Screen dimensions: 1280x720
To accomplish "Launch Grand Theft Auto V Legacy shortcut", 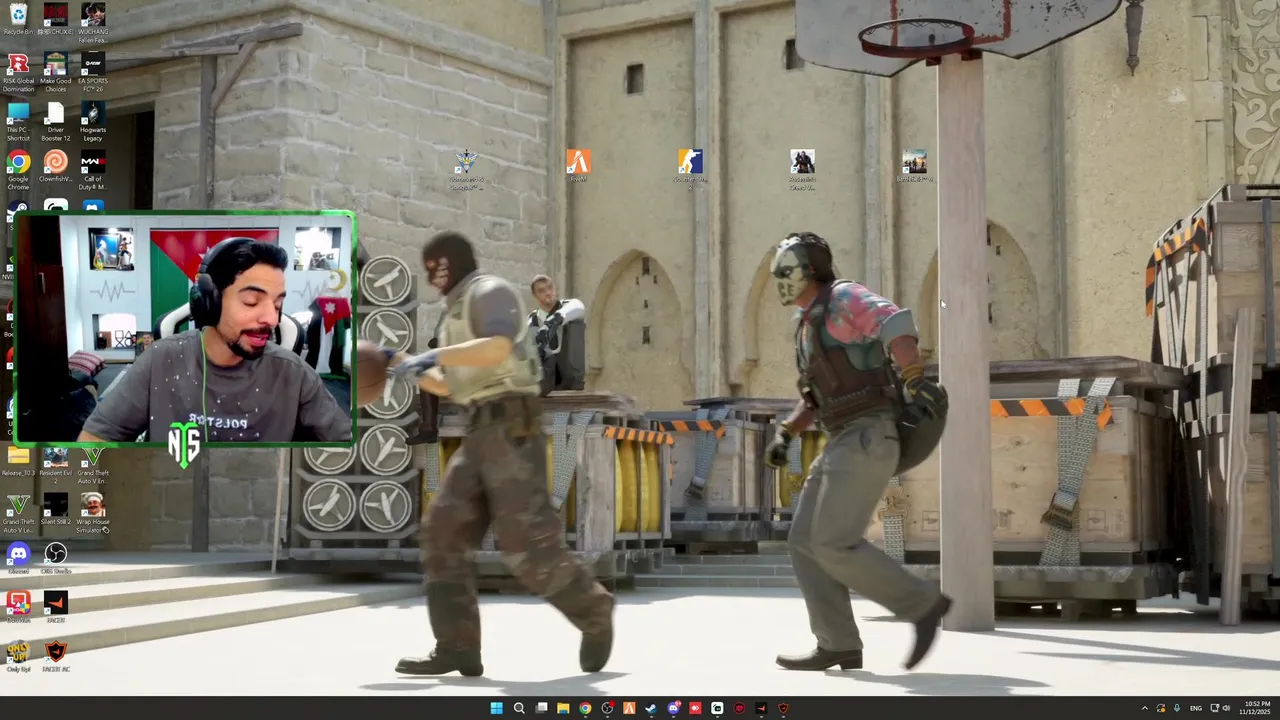I will click(18, 514).
